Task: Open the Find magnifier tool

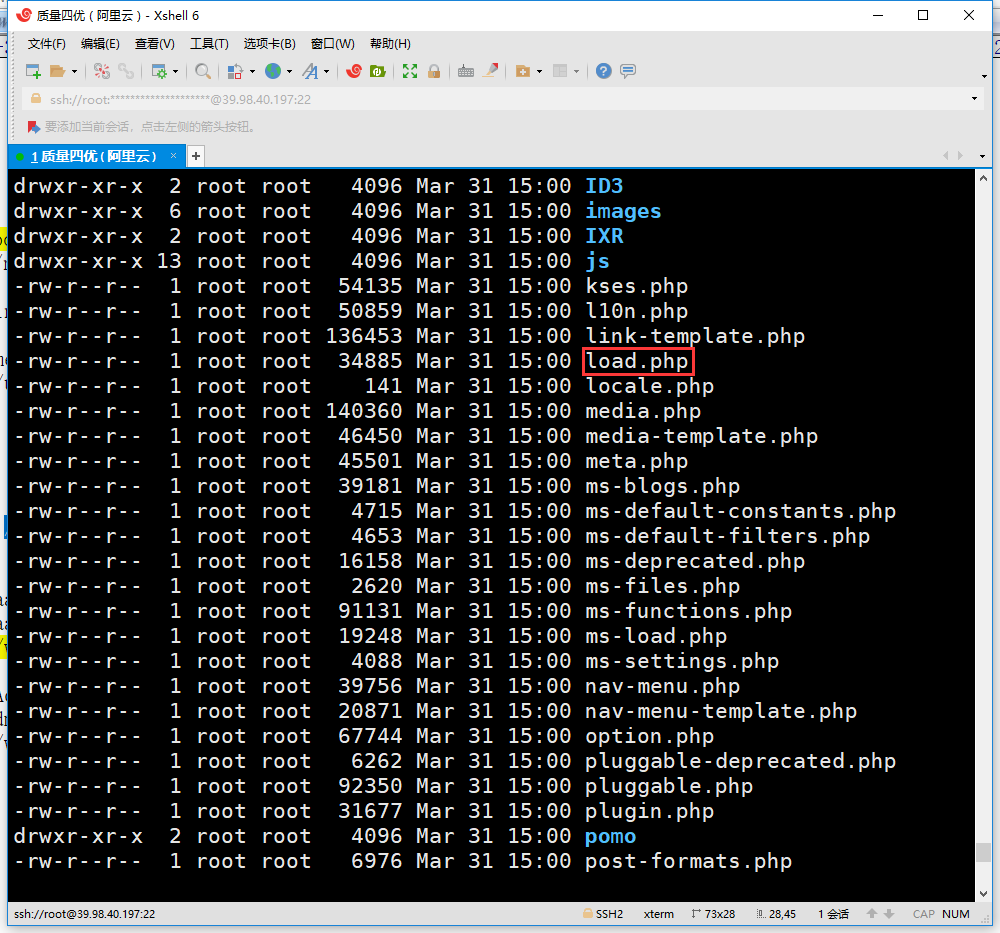Action: coord(203,71)
